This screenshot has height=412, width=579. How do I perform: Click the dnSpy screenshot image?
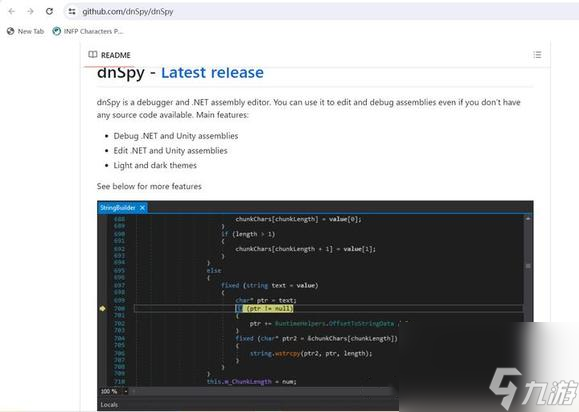click(315, 306)
